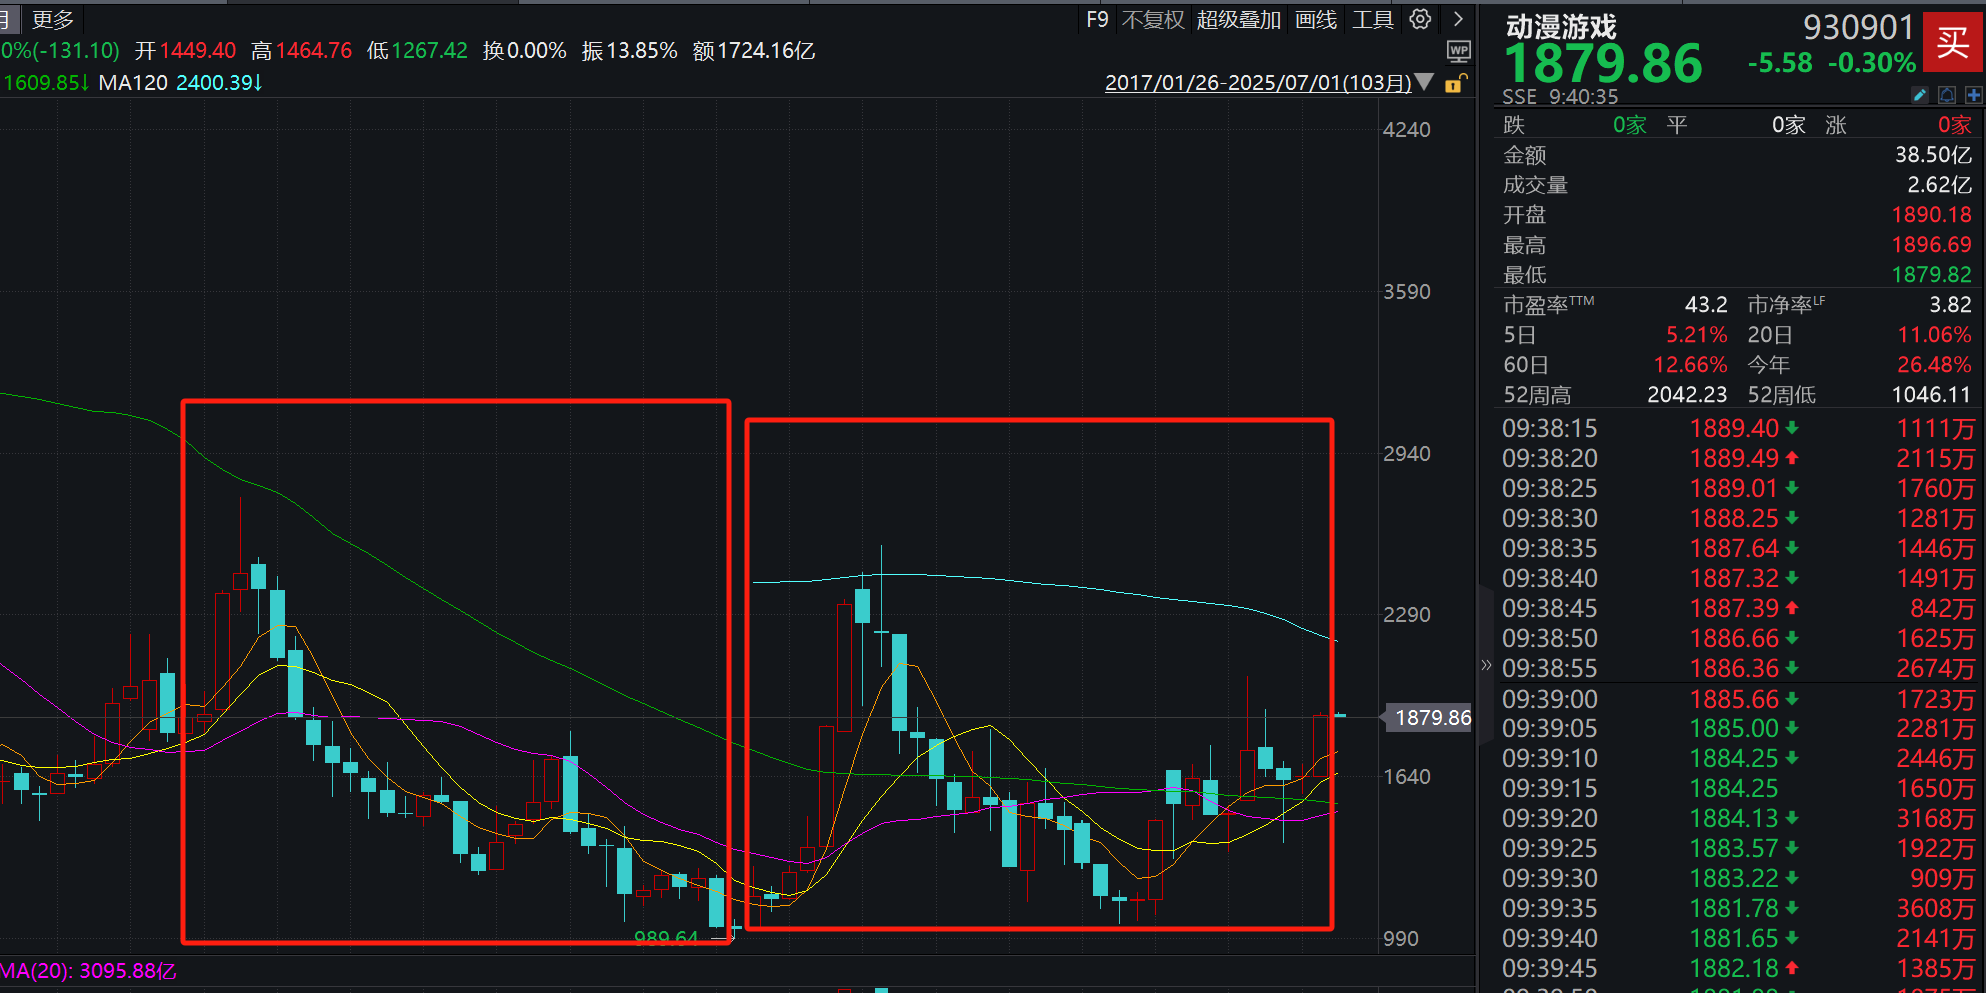Activate 画线 drawing tools
Screen dimensions: 1986x993
click(x=1315, y=20)
